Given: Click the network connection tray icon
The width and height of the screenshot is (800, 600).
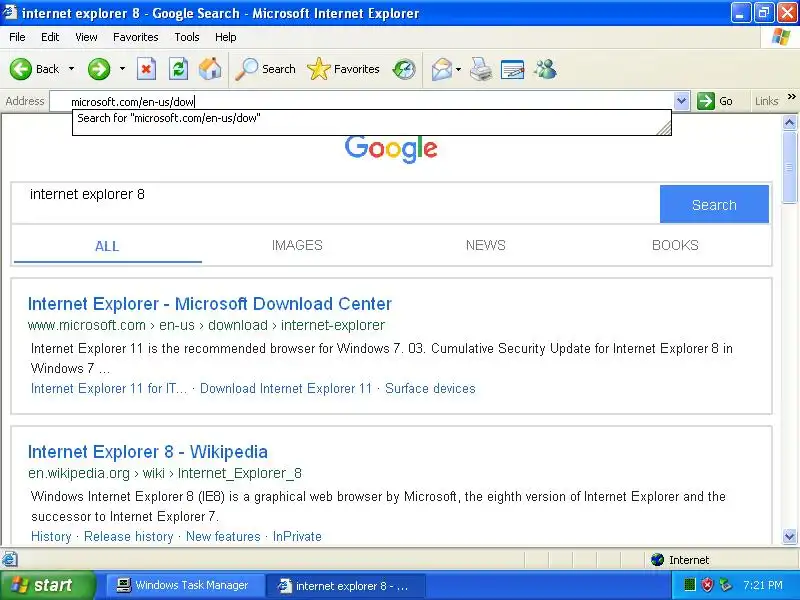Looking at the screenshot, I should click(725, 585).
